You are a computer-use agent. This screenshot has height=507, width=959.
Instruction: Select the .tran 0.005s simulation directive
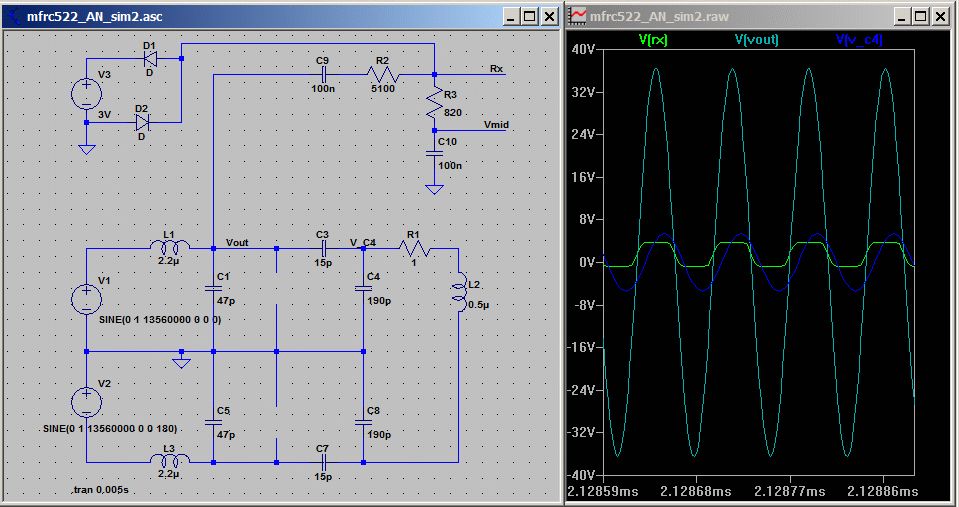[x=100, y=491]
